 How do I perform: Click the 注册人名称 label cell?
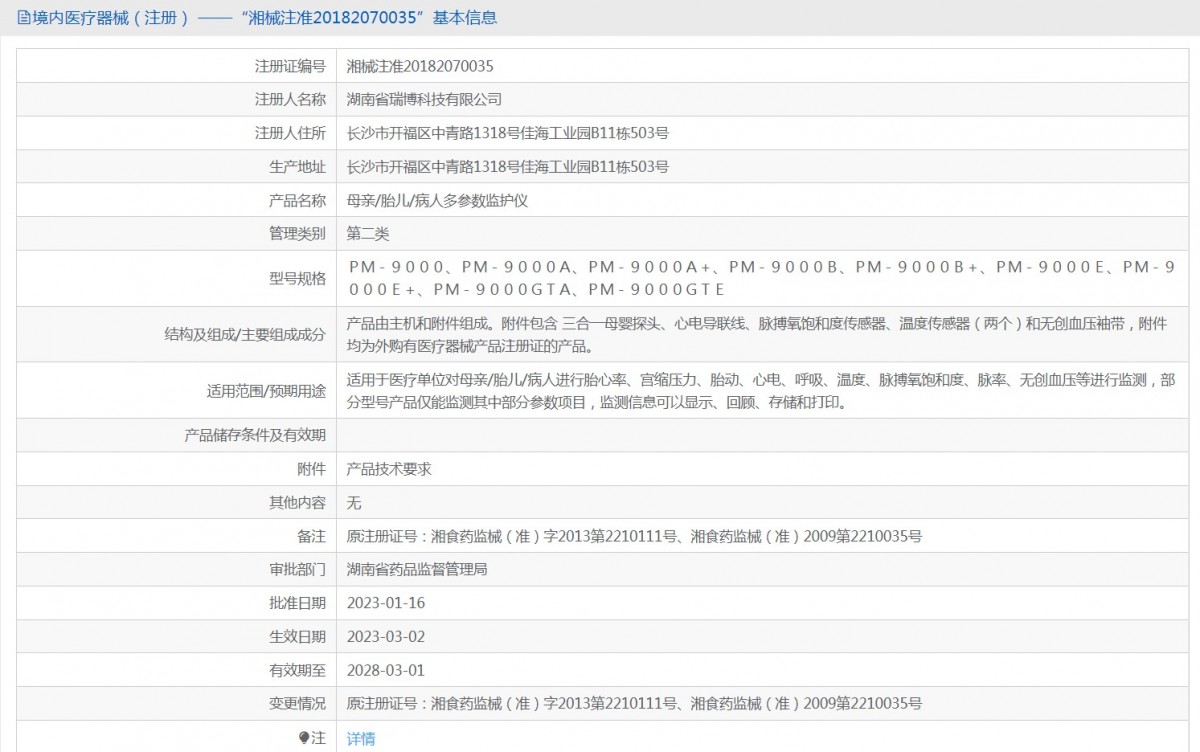[x=177, y=99]
